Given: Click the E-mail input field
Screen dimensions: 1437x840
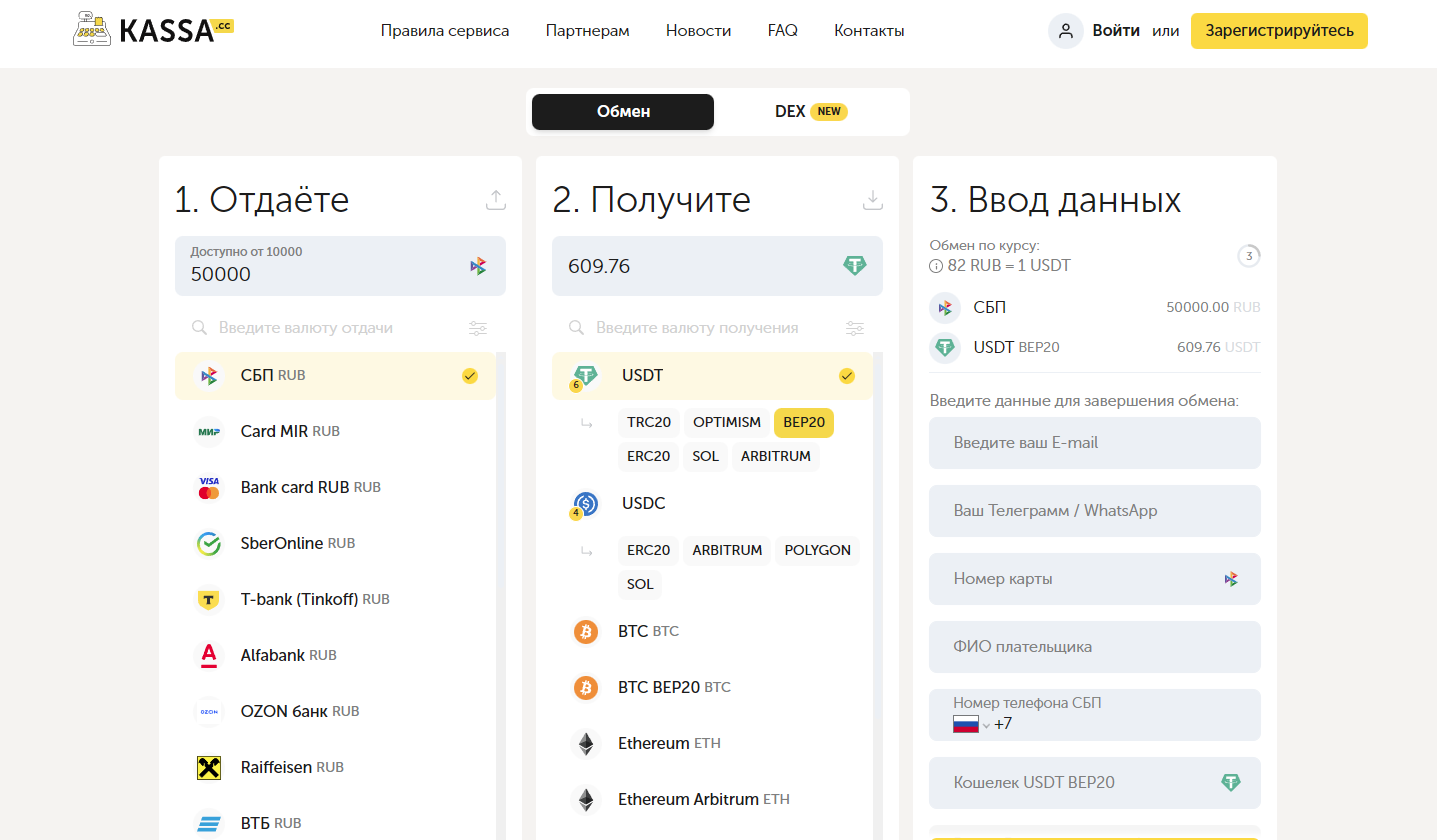Looking at the screenshot, I should 1094,443.
